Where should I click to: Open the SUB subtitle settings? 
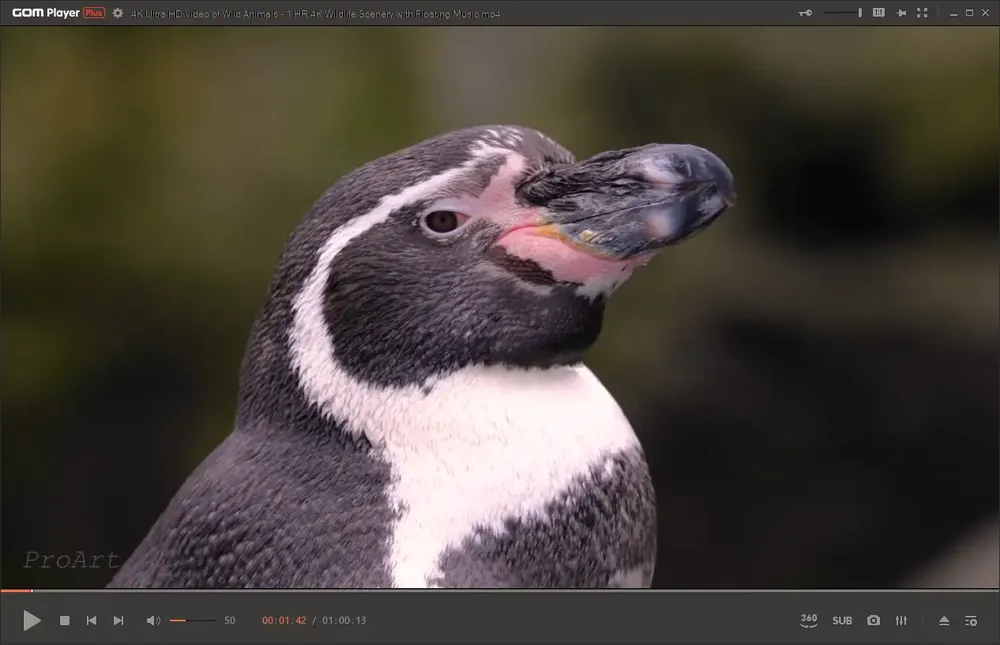[842, 620]
